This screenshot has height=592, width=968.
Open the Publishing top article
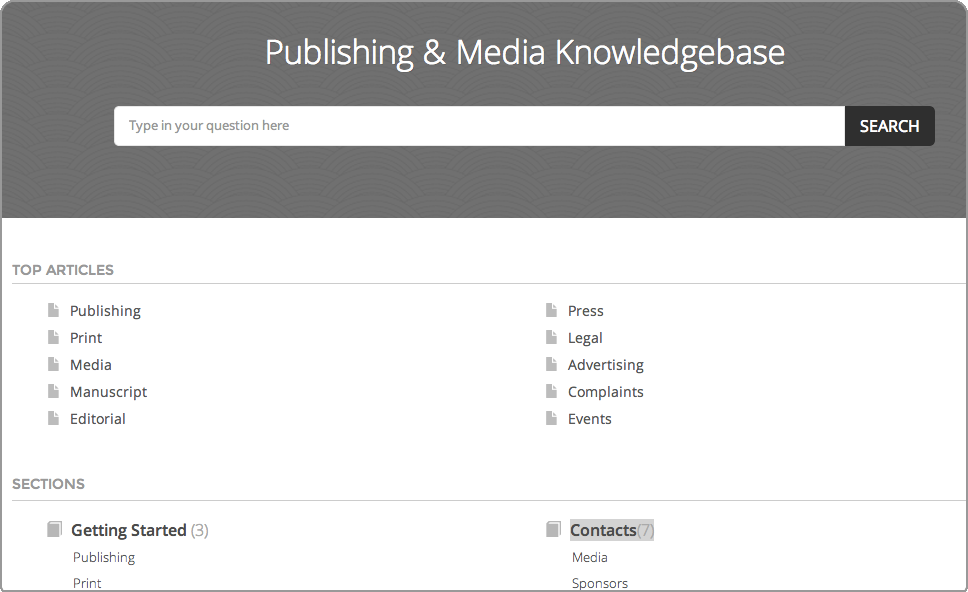click(x=106, y=311)
